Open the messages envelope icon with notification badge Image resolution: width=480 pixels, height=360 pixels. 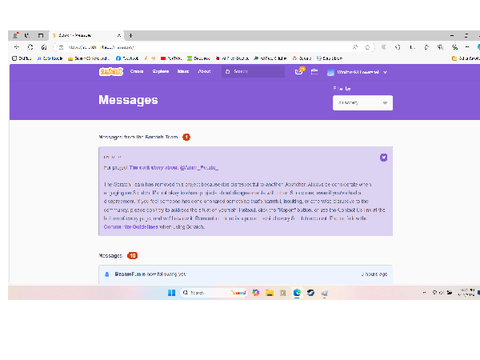(299, 71)
